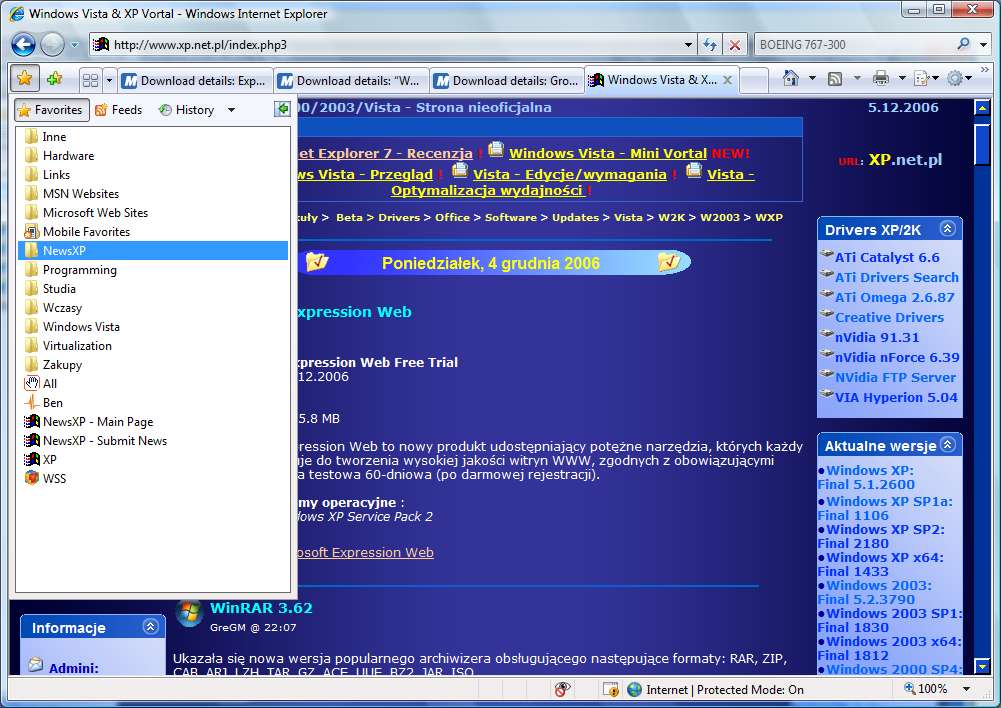
Task: Open the Inne favorites folder
Action: pos(153,137)
